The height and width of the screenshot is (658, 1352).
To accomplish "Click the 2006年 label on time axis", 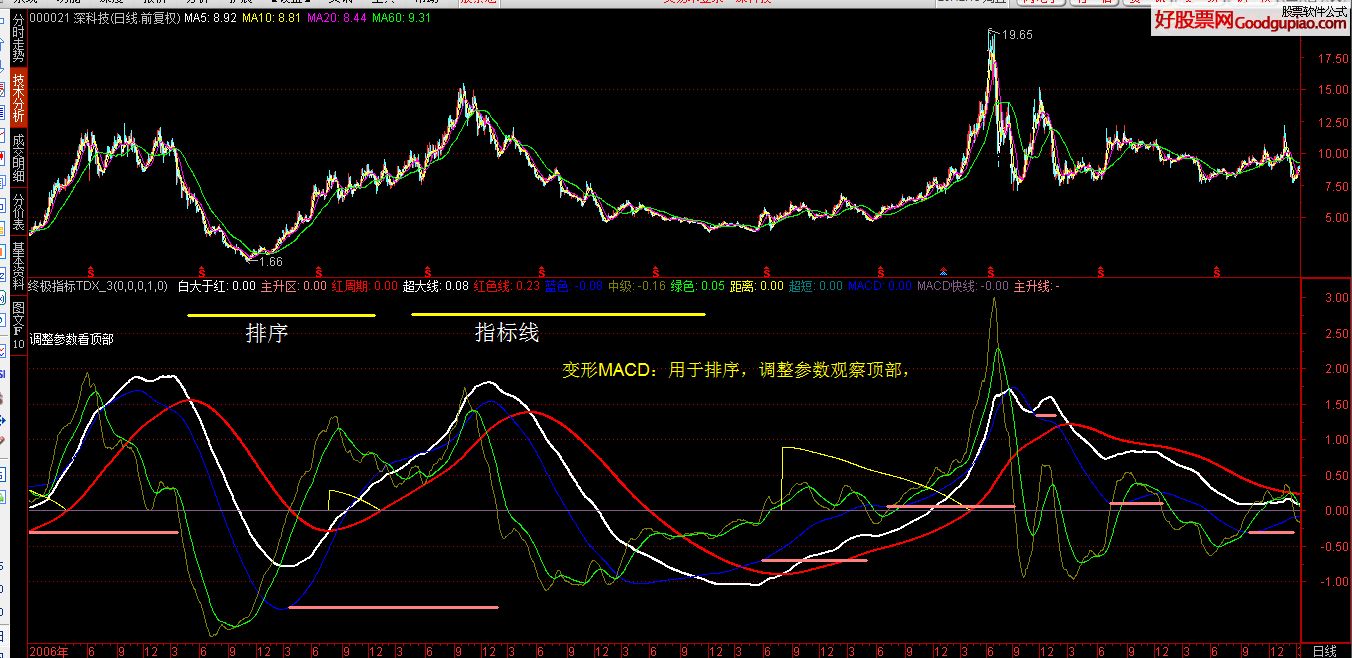I will pos(48,651).
